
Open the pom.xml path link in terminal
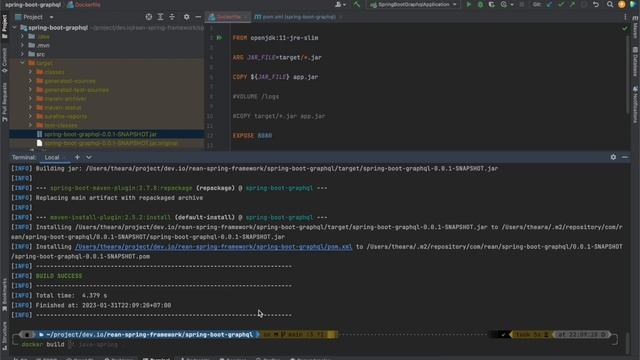(213, 247)
